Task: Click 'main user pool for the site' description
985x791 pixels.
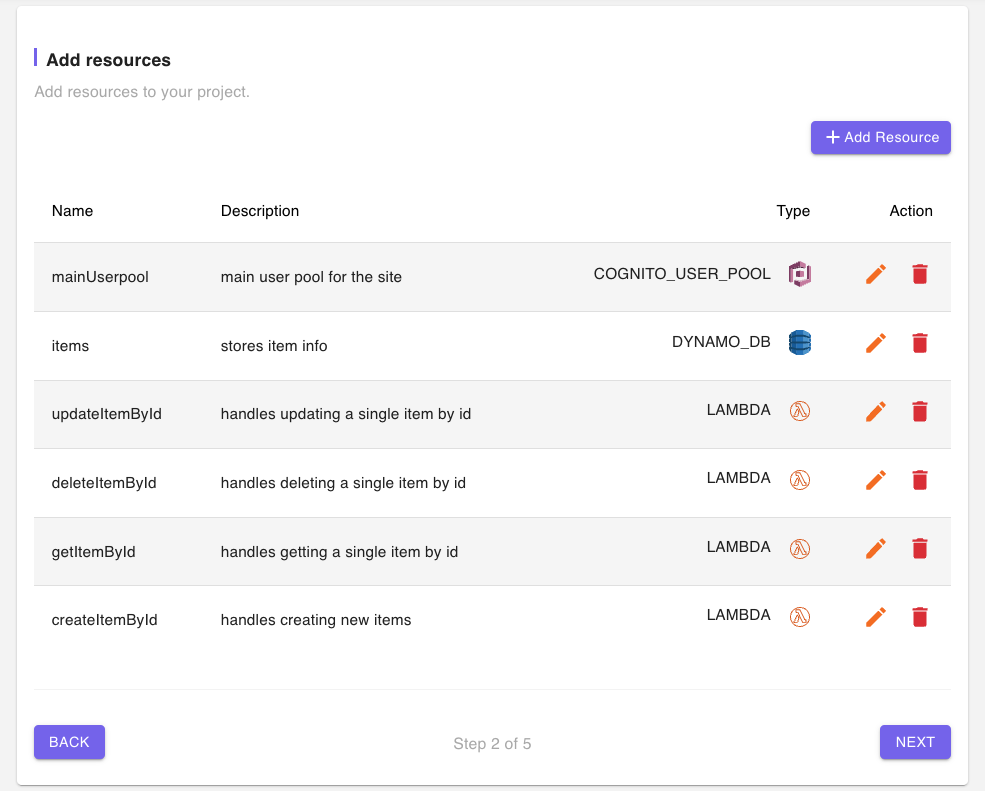Action: pos(311,277)
